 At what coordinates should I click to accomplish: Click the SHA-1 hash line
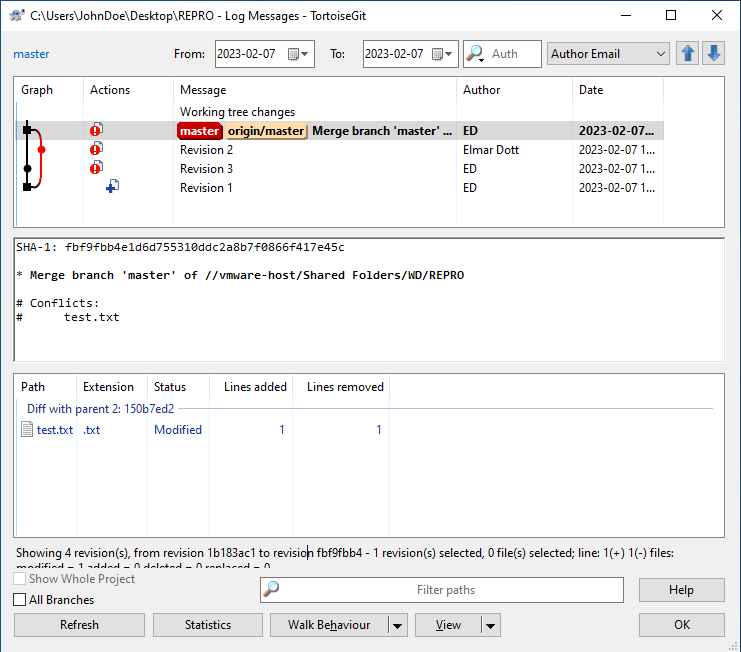pyautogui.click(x=180, y=247)
